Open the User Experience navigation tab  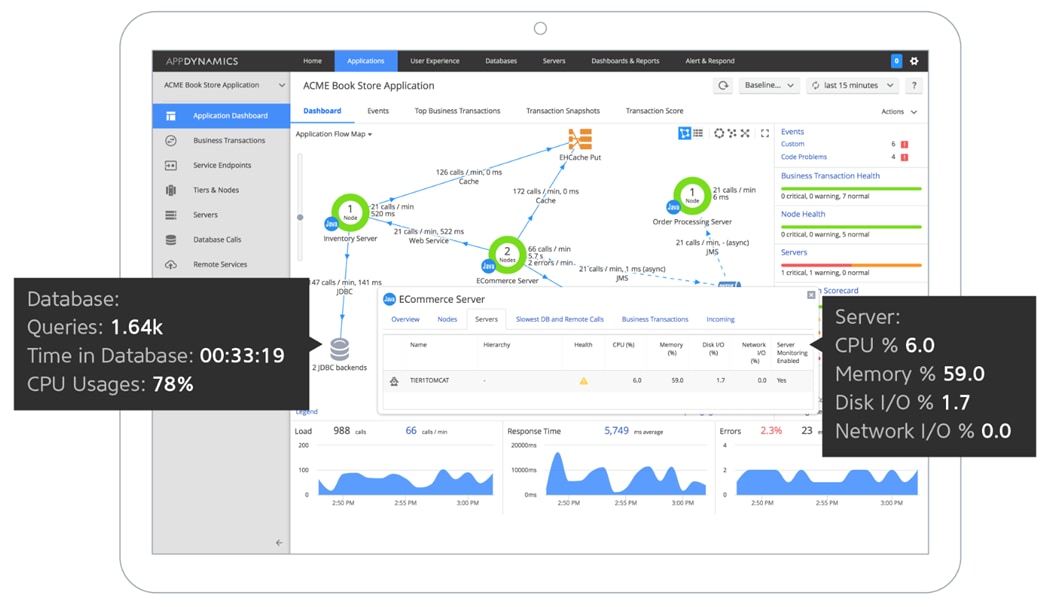click(435, 61)
